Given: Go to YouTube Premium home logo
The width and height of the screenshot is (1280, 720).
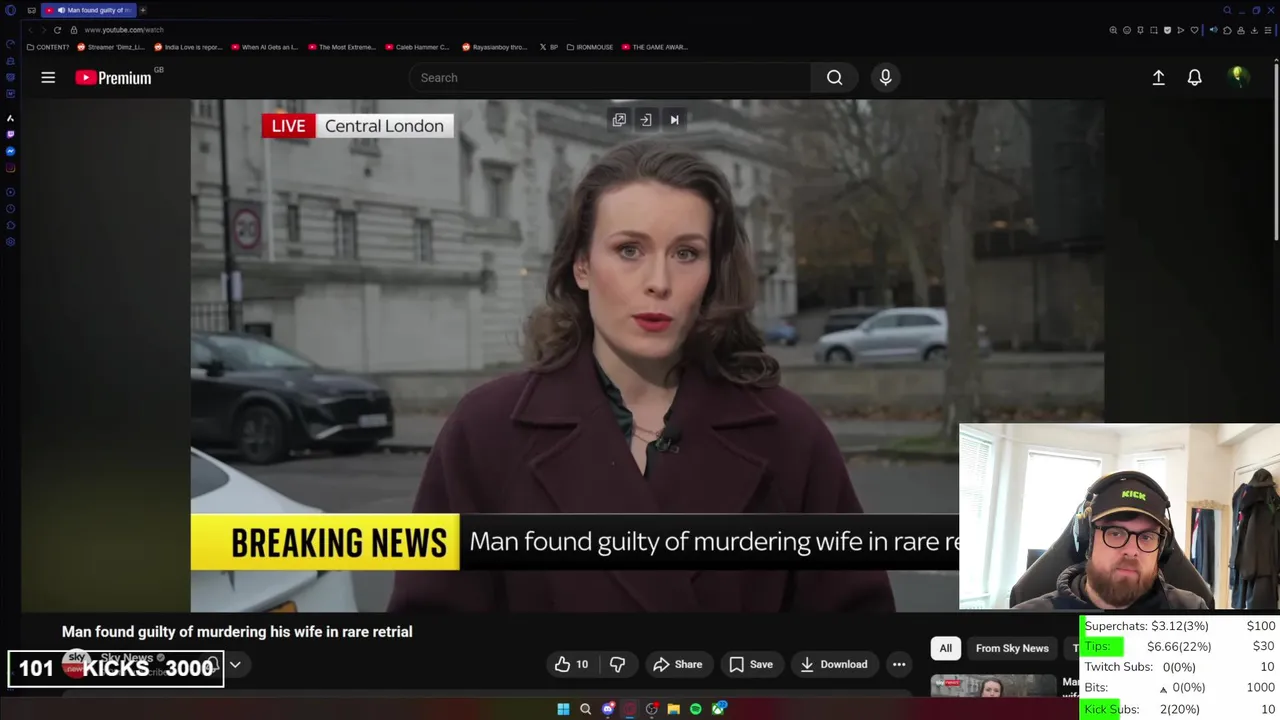Looking at the screenshot, I should [113, 77].
